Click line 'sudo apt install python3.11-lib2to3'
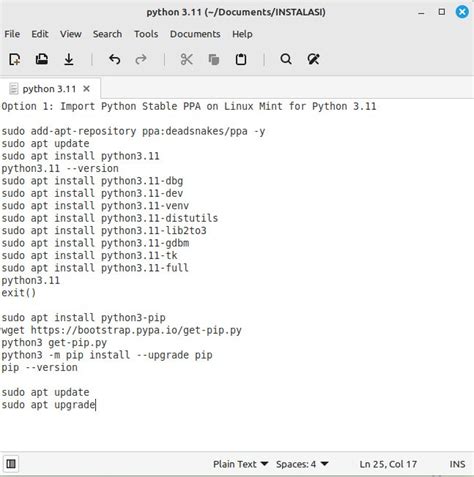 click(x=104, y=231)
